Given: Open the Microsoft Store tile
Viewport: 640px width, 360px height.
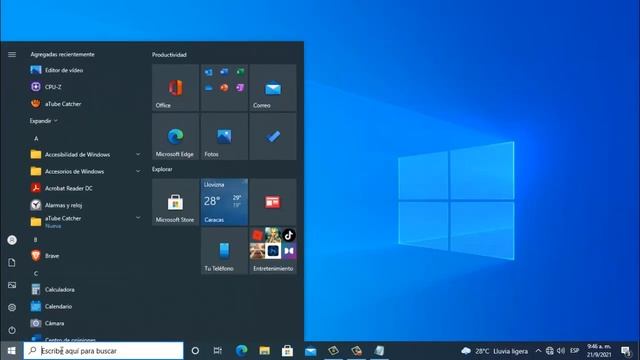Looking at the screenshot, I should coord(176,202).
